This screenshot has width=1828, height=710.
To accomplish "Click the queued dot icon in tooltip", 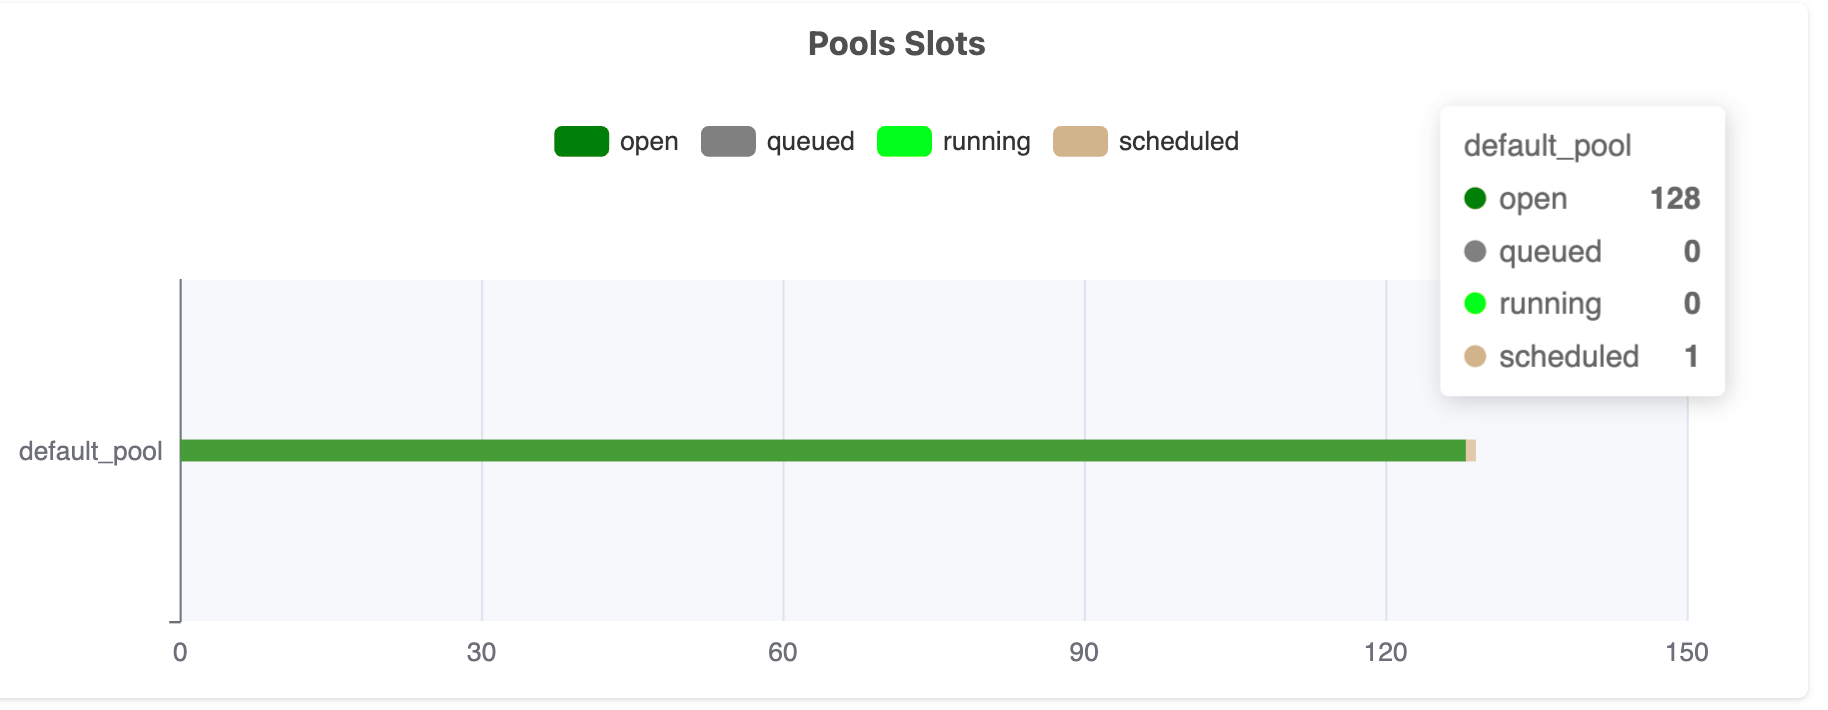I will click(x=1475, y=251).
